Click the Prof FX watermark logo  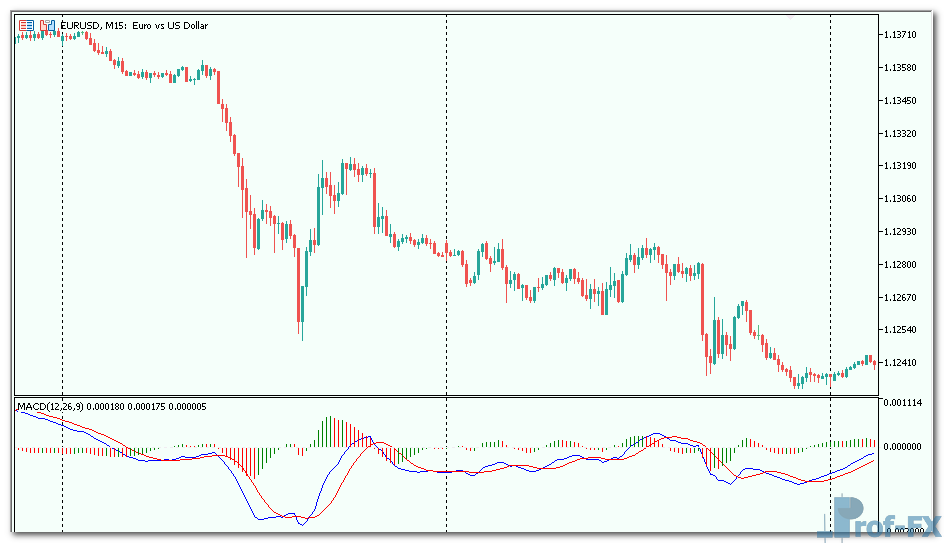point(887,521)
